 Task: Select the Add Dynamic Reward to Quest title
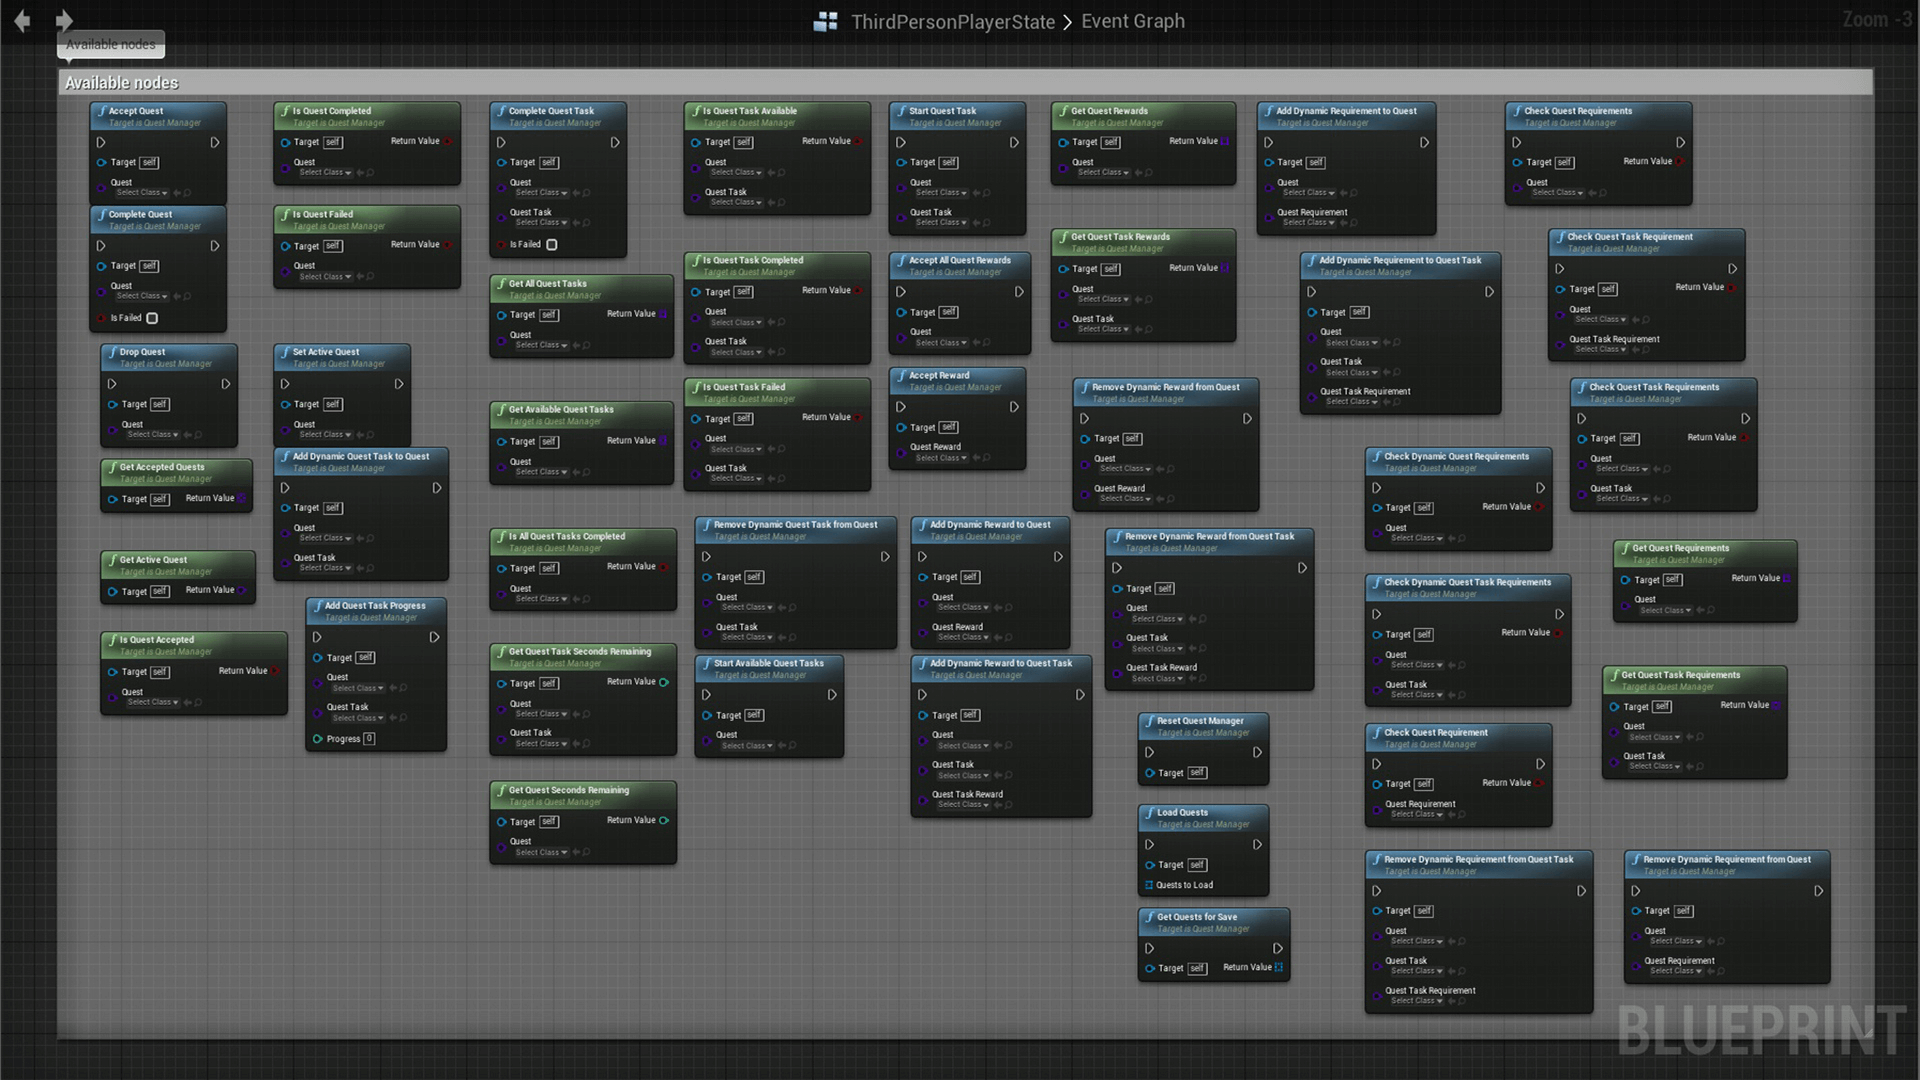pyautogui.click(x=990, y=524)
